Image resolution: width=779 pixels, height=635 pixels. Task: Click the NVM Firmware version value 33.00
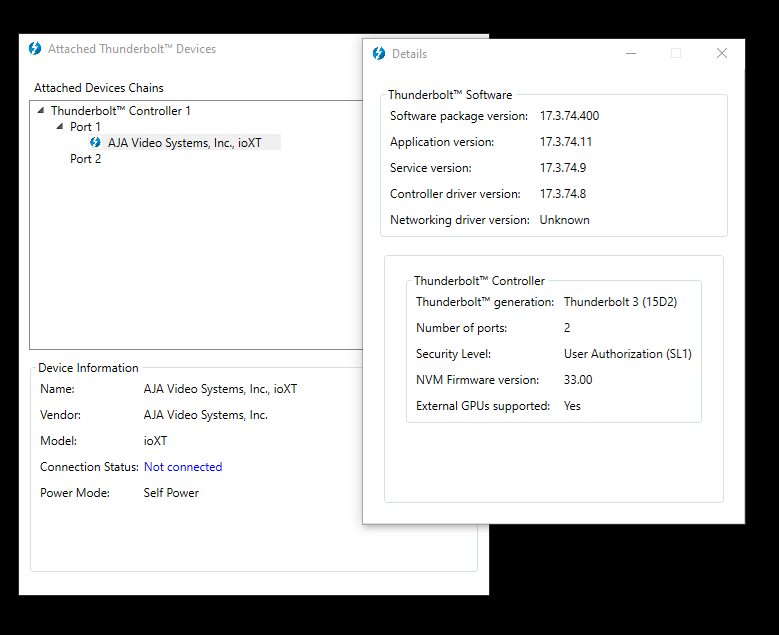click(578, 380)
